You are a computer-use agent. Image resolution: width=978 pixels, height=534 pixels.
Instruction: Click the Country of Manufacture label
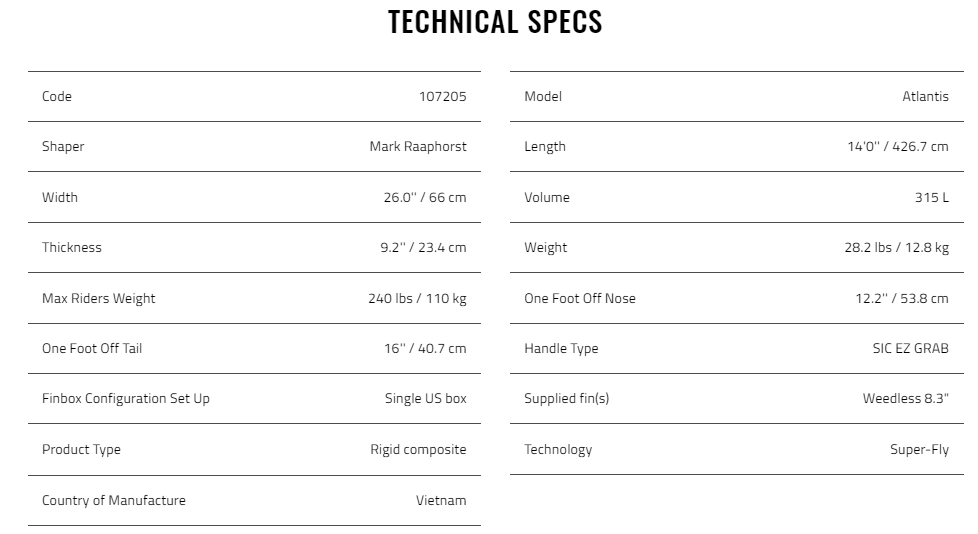pos(114,500)
